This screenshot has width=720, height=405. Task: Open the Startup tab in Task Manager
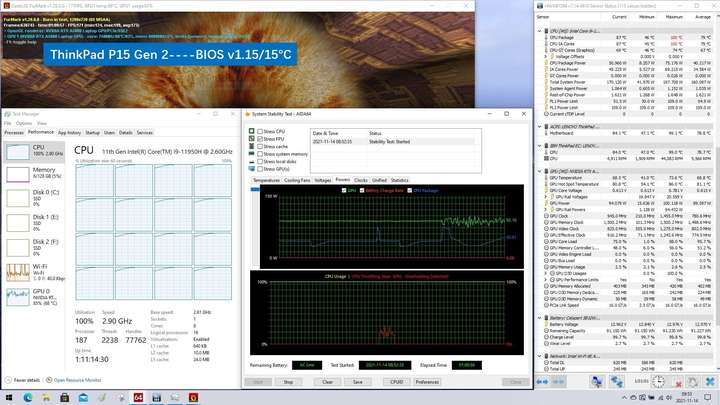point(92,132)
